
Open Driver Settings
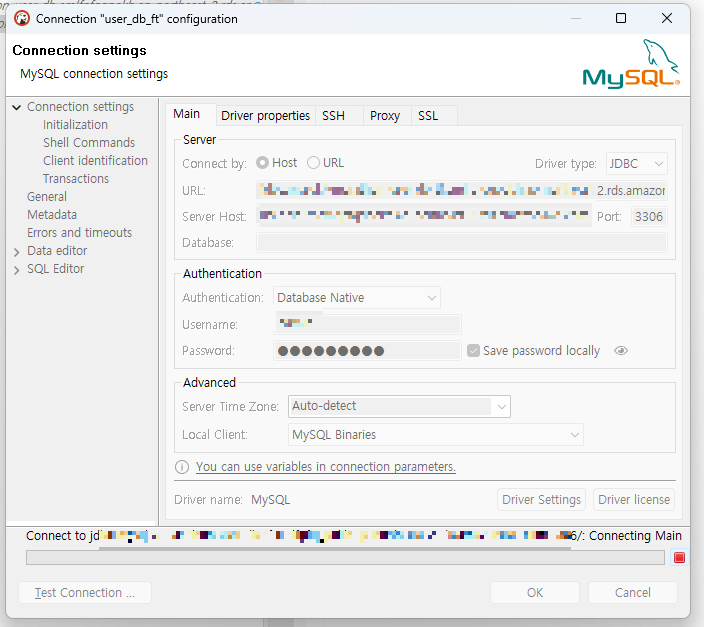point(541,499)
